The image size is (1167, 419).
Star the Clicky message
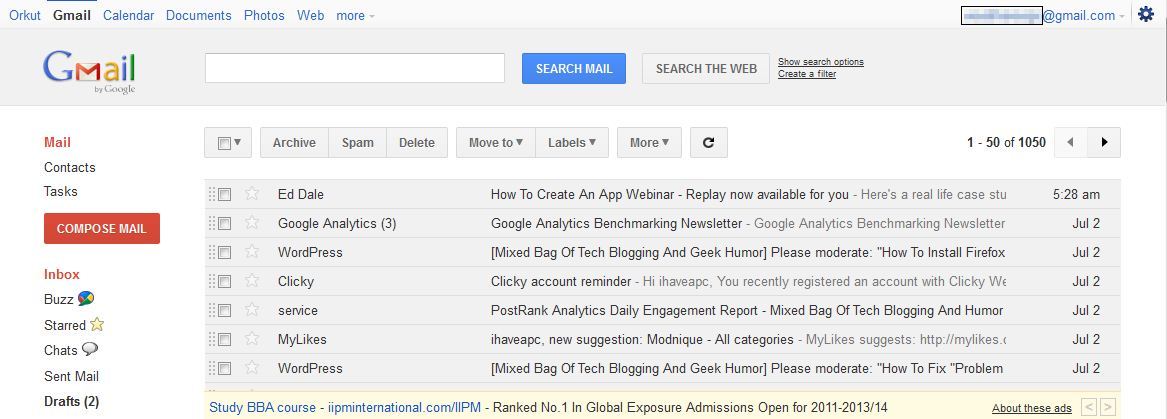point(252,281)
